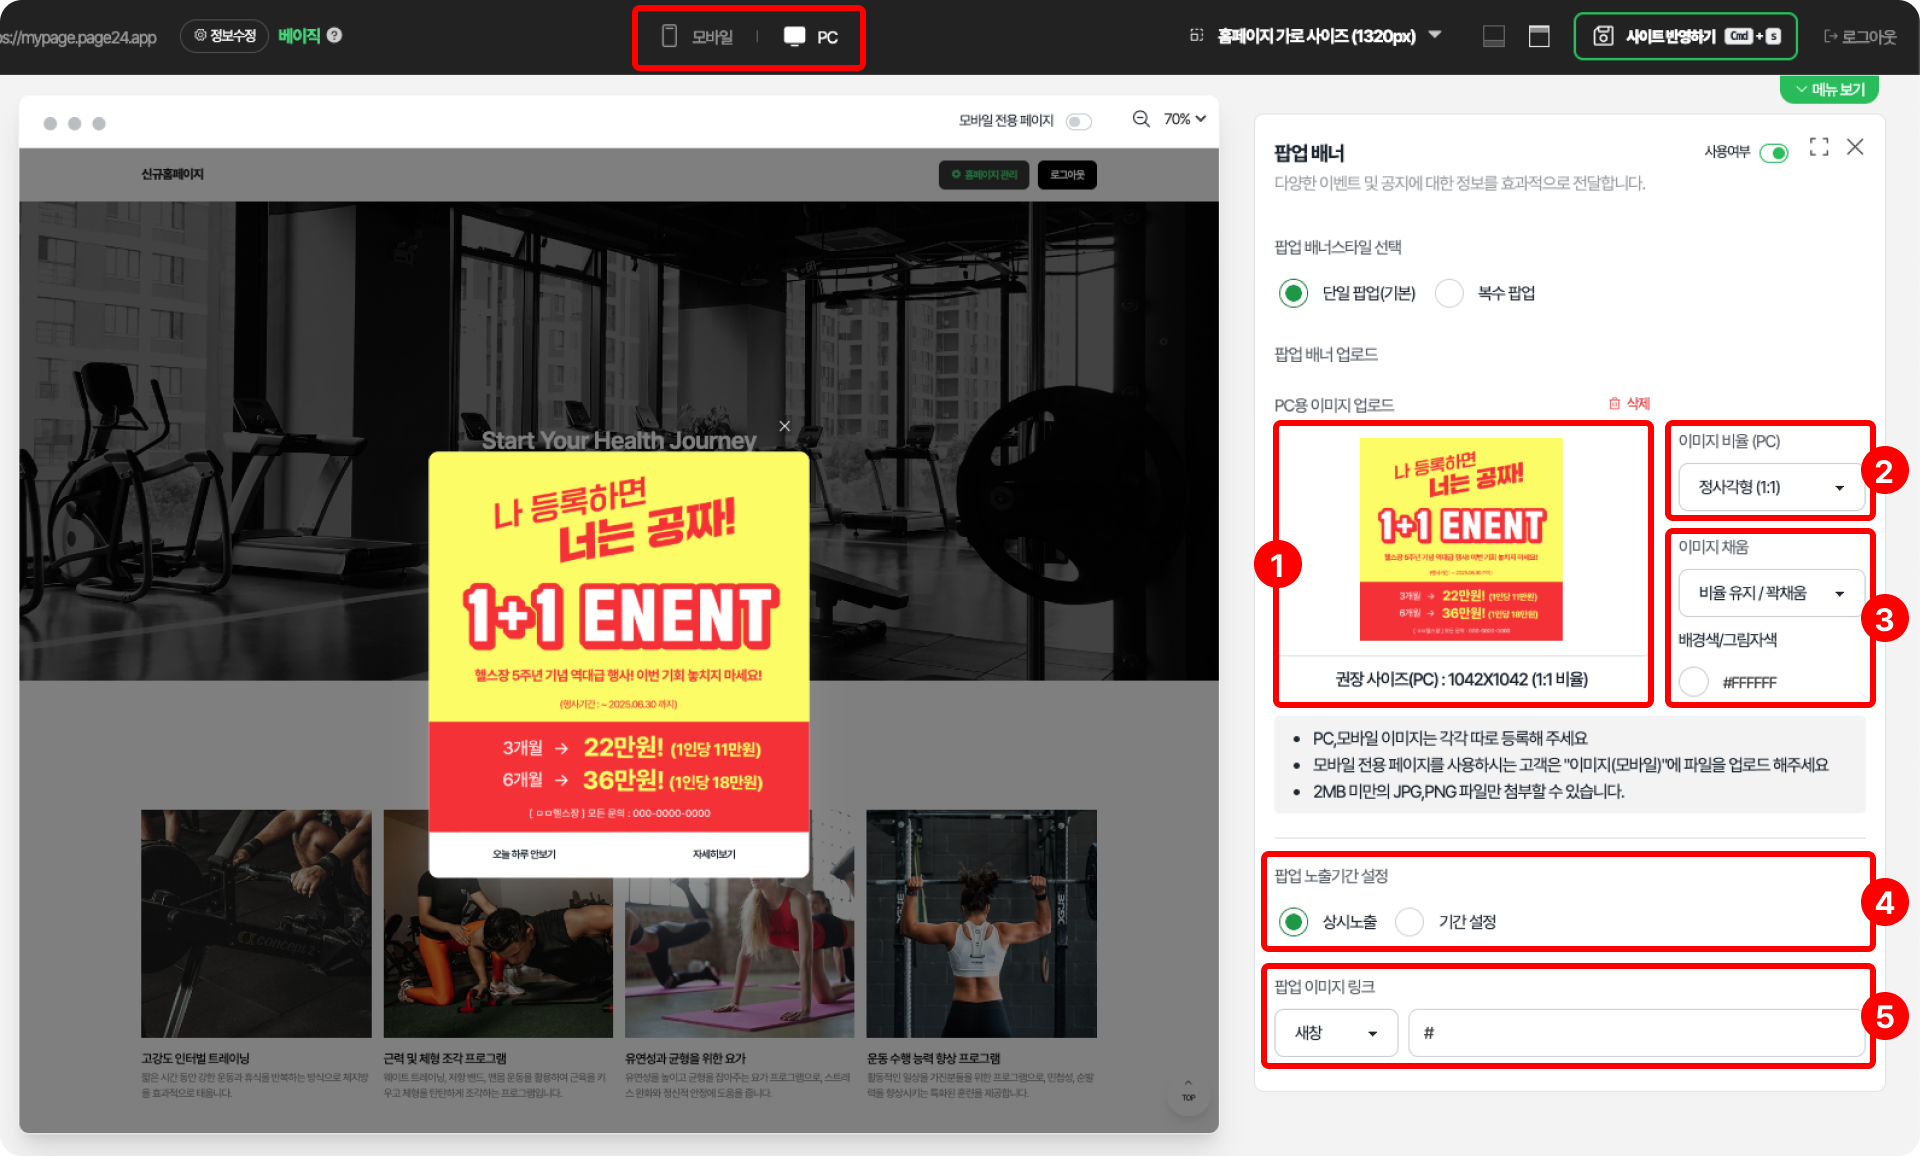Switch to the 모바일 view tab

(x=698, y=37)
